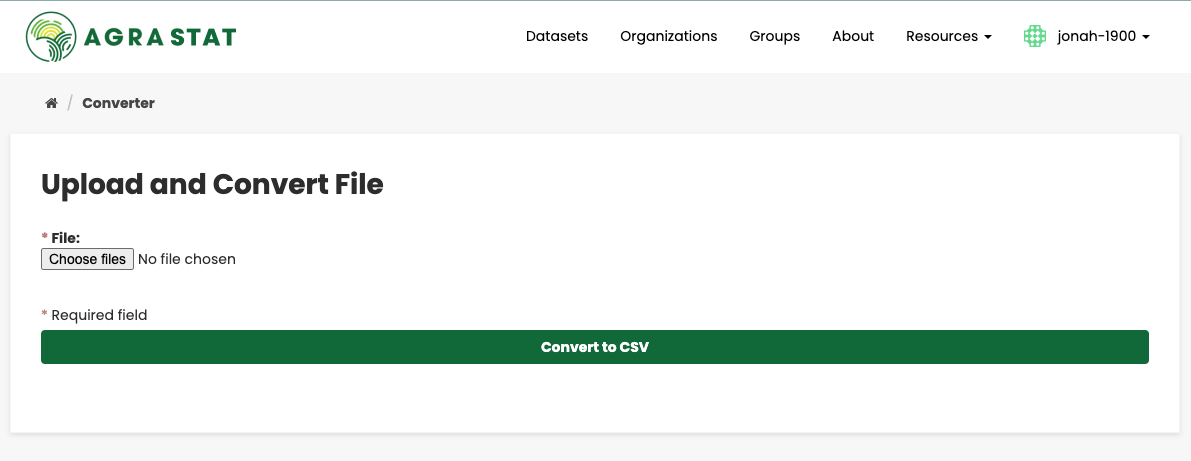1191x461 pixels.
Task: Click the jonah-1900 username text
Action: (1097, 36)
